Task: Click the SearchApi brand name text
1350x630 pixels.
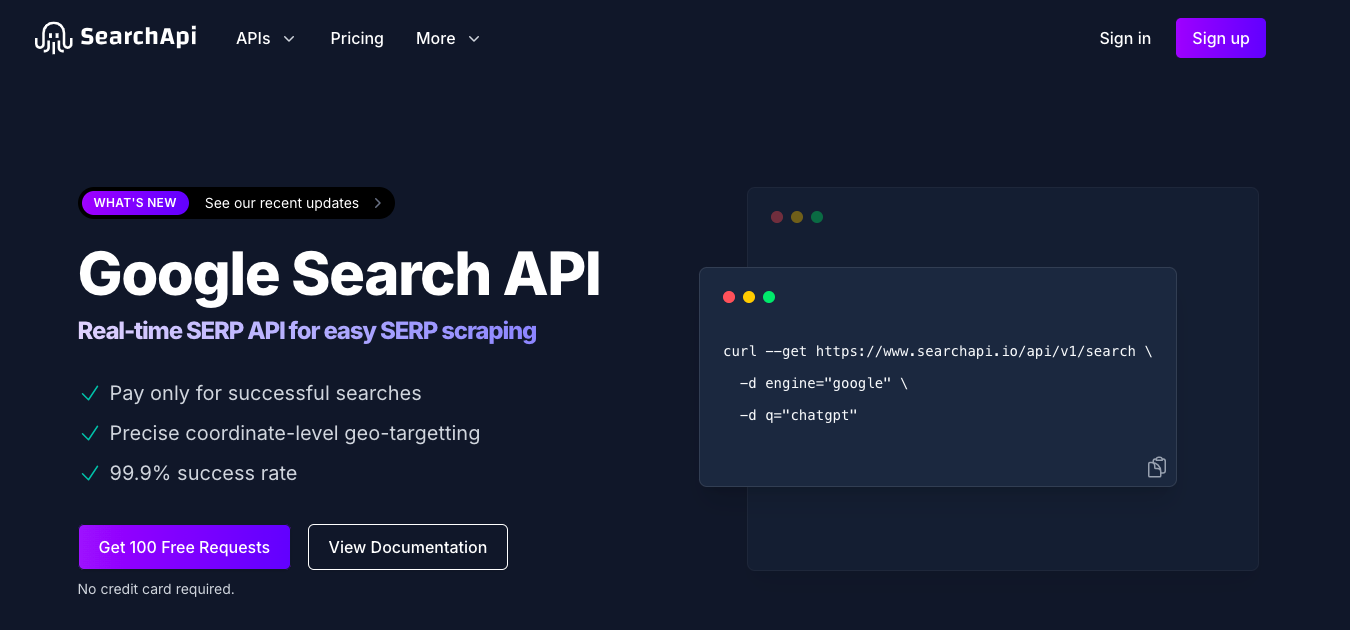Action: click(x=138, y=37)
